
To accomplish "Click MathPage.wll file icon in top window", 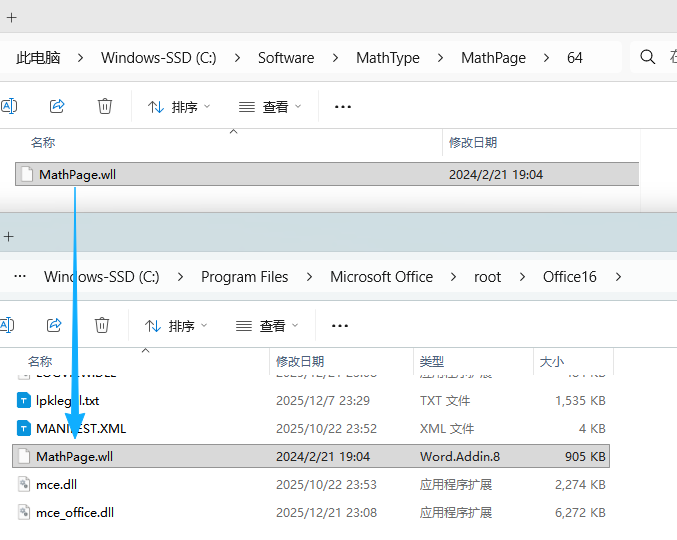I will point(27,174).
